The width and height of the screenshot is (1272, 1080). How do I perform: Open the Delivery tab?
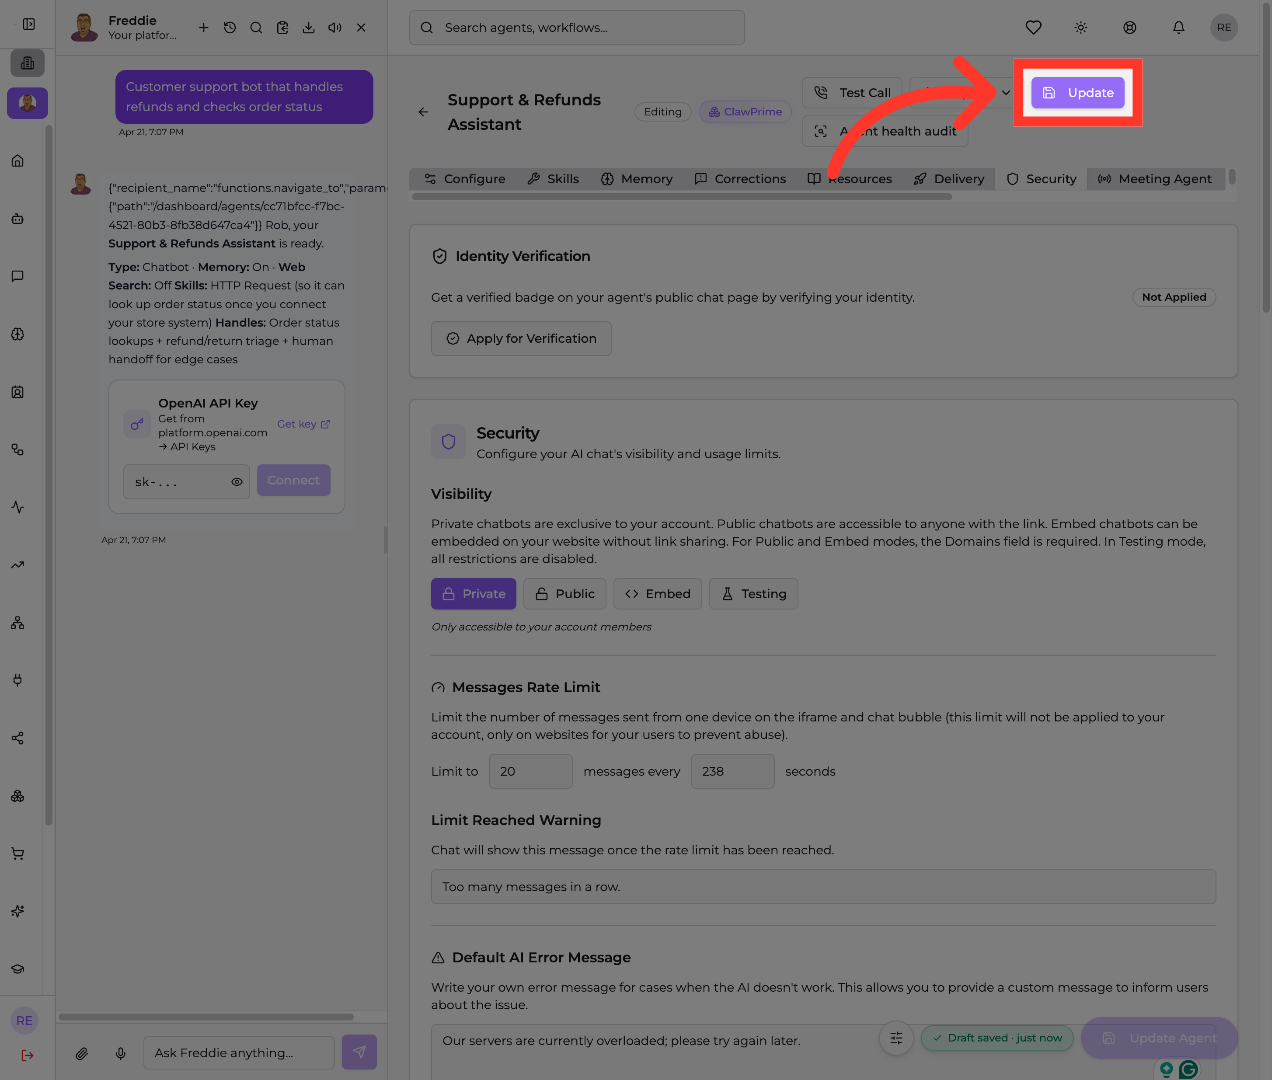[949, 179]
